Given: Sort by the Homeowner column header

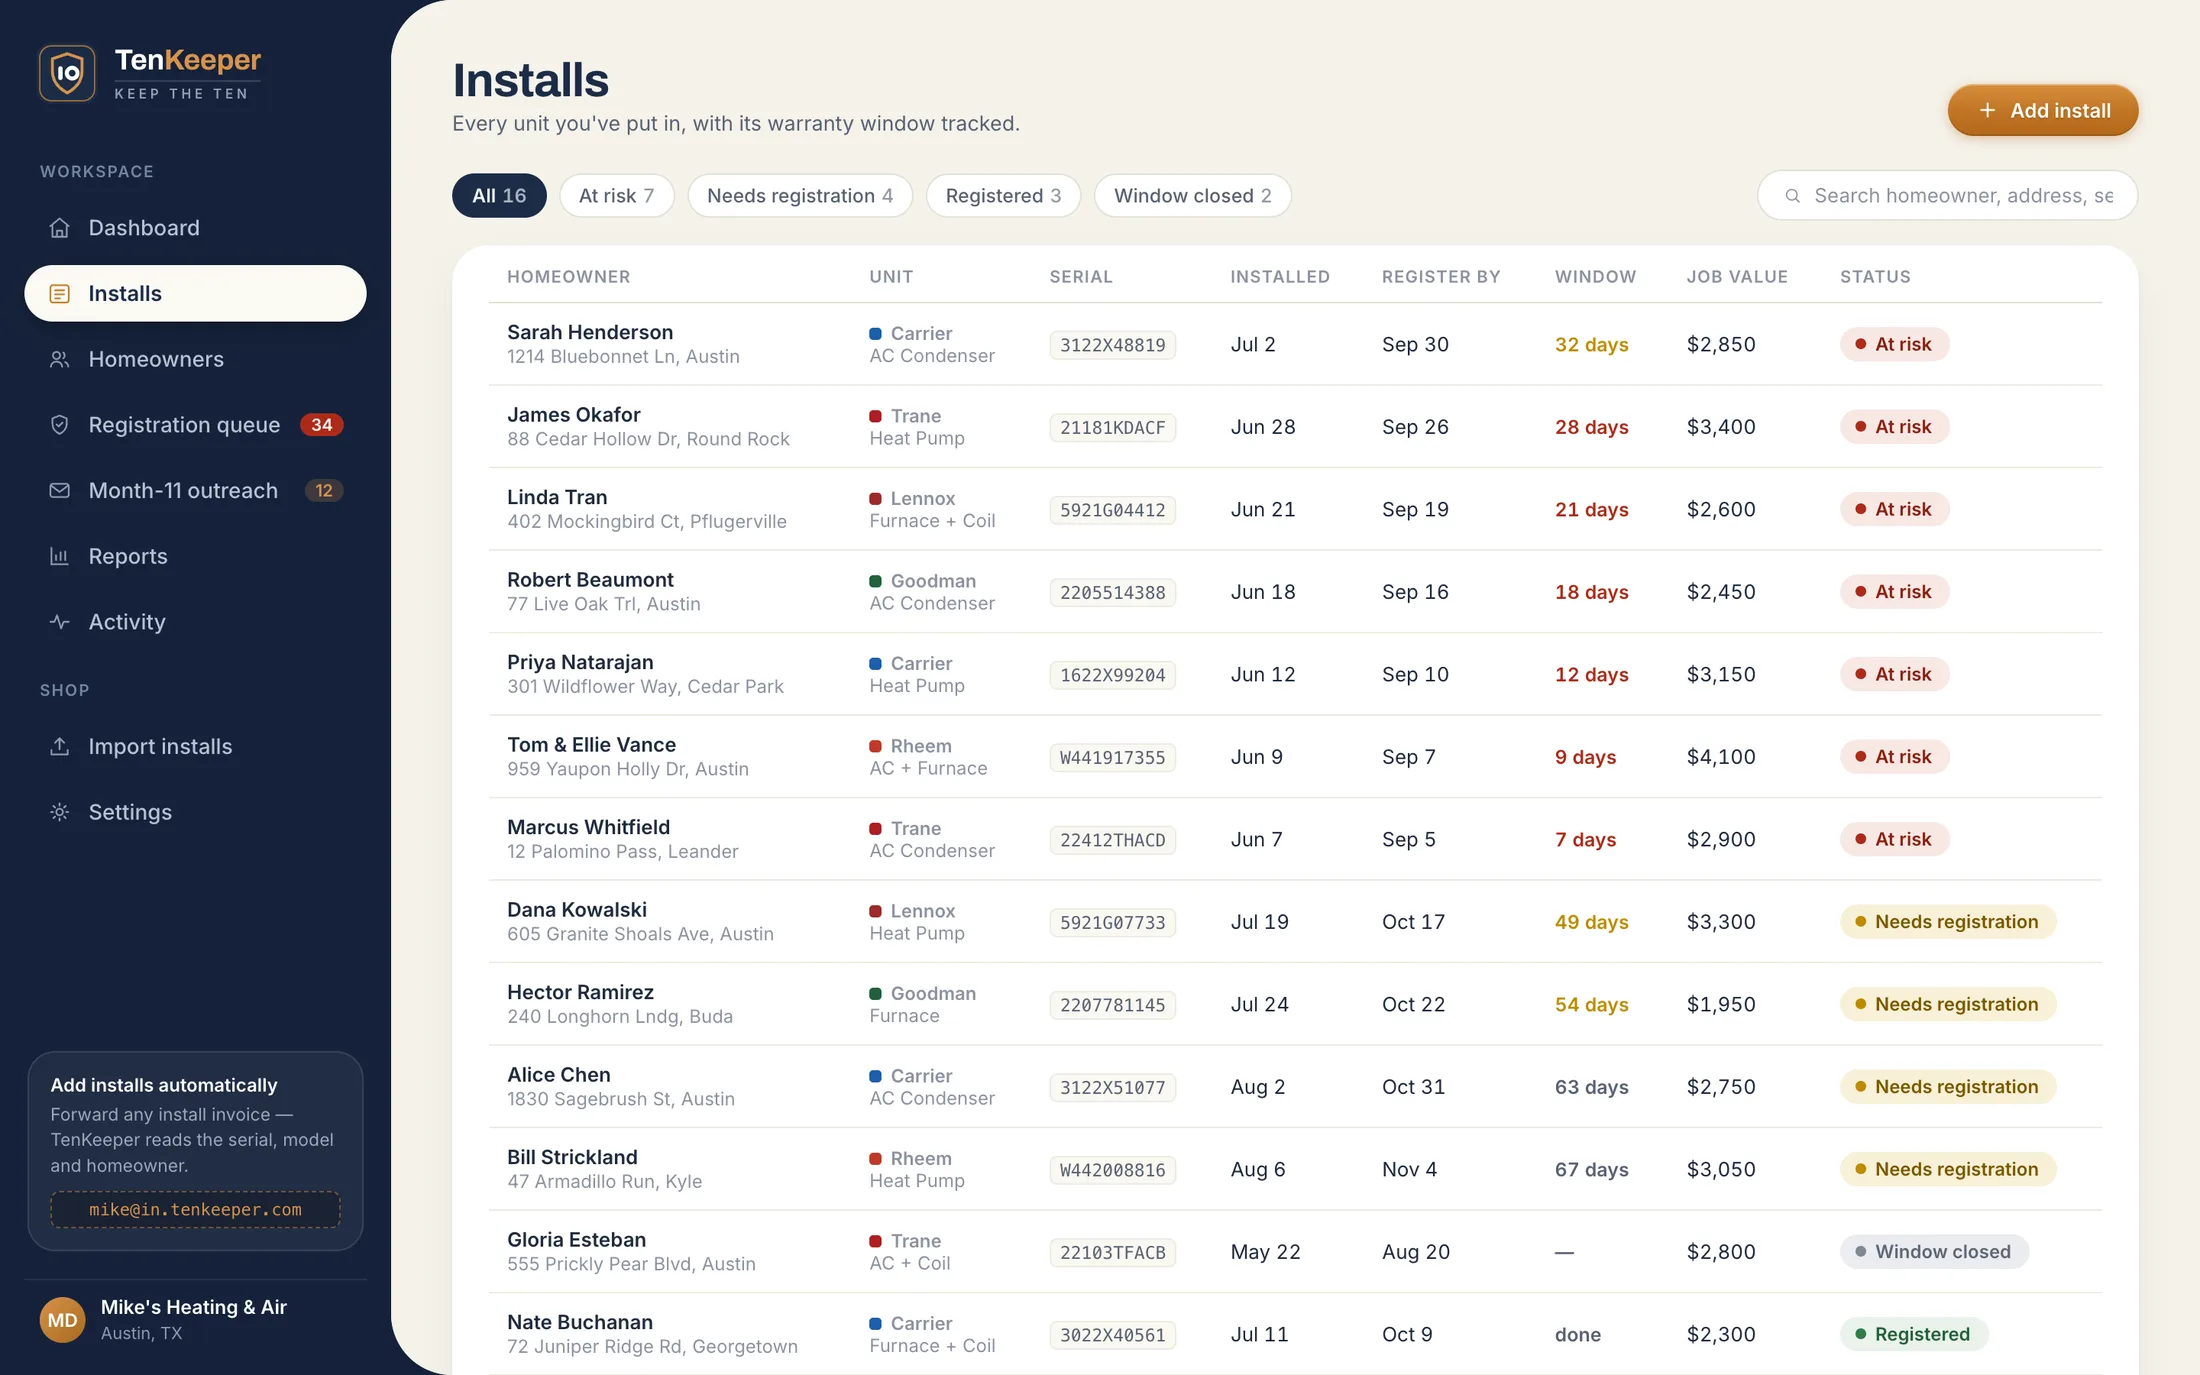Looking at the screenshot, I should click(x=568, y=277).
